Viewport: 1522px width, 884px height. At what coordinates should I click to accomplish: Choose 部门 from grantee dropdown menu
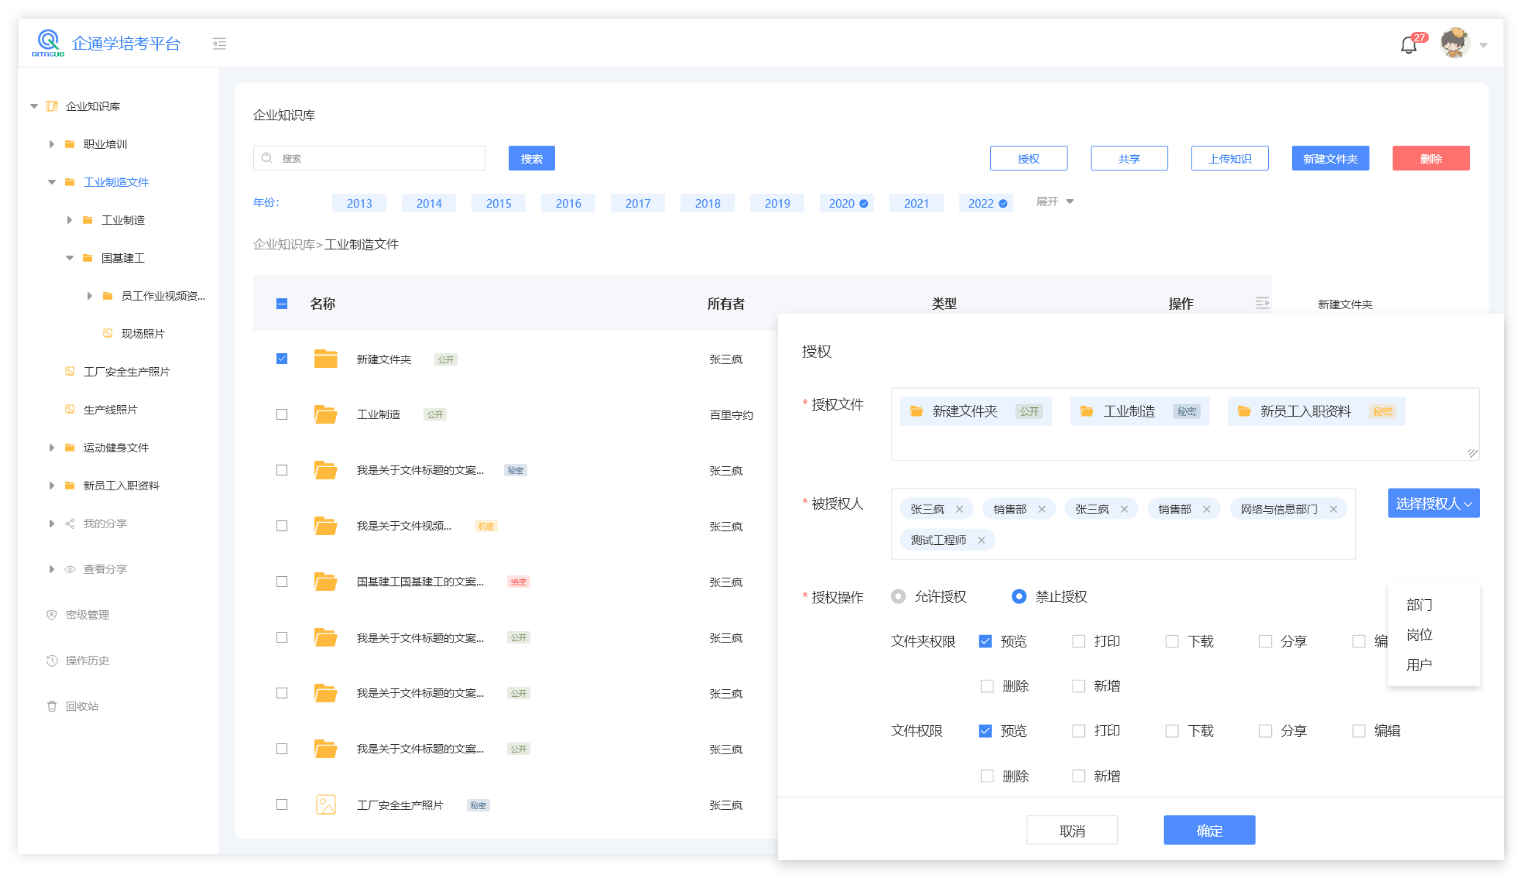(1419, 605)
